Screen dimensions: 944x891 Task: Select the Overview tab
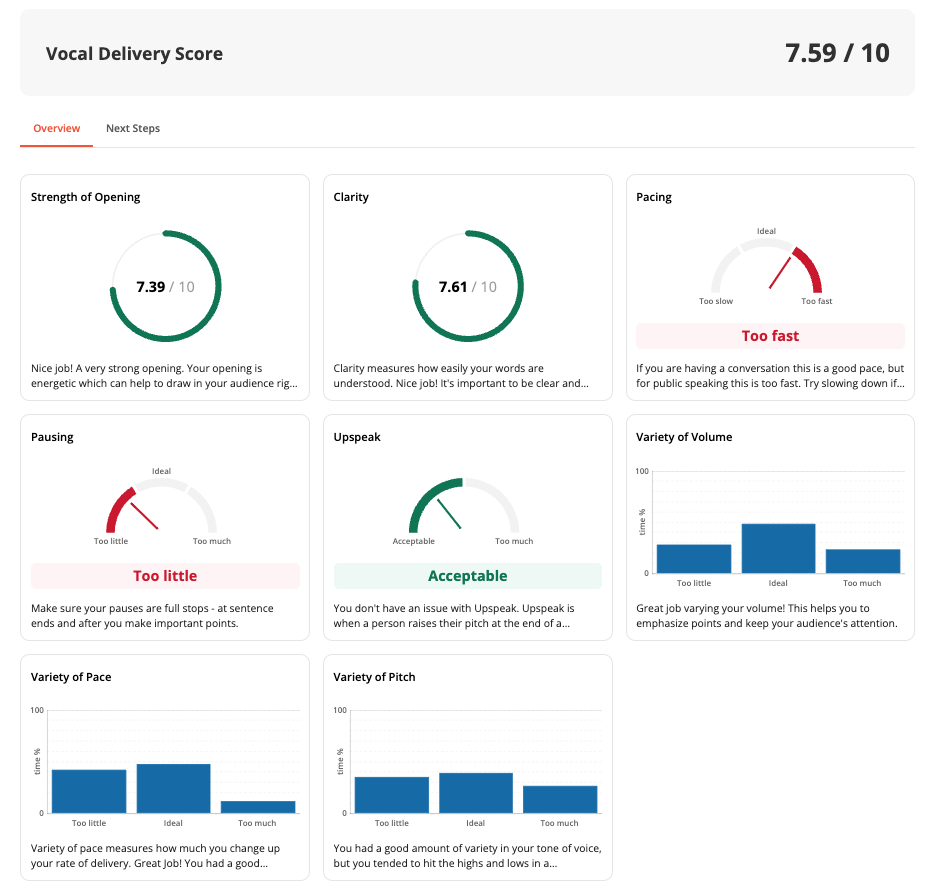pos(56,128)
